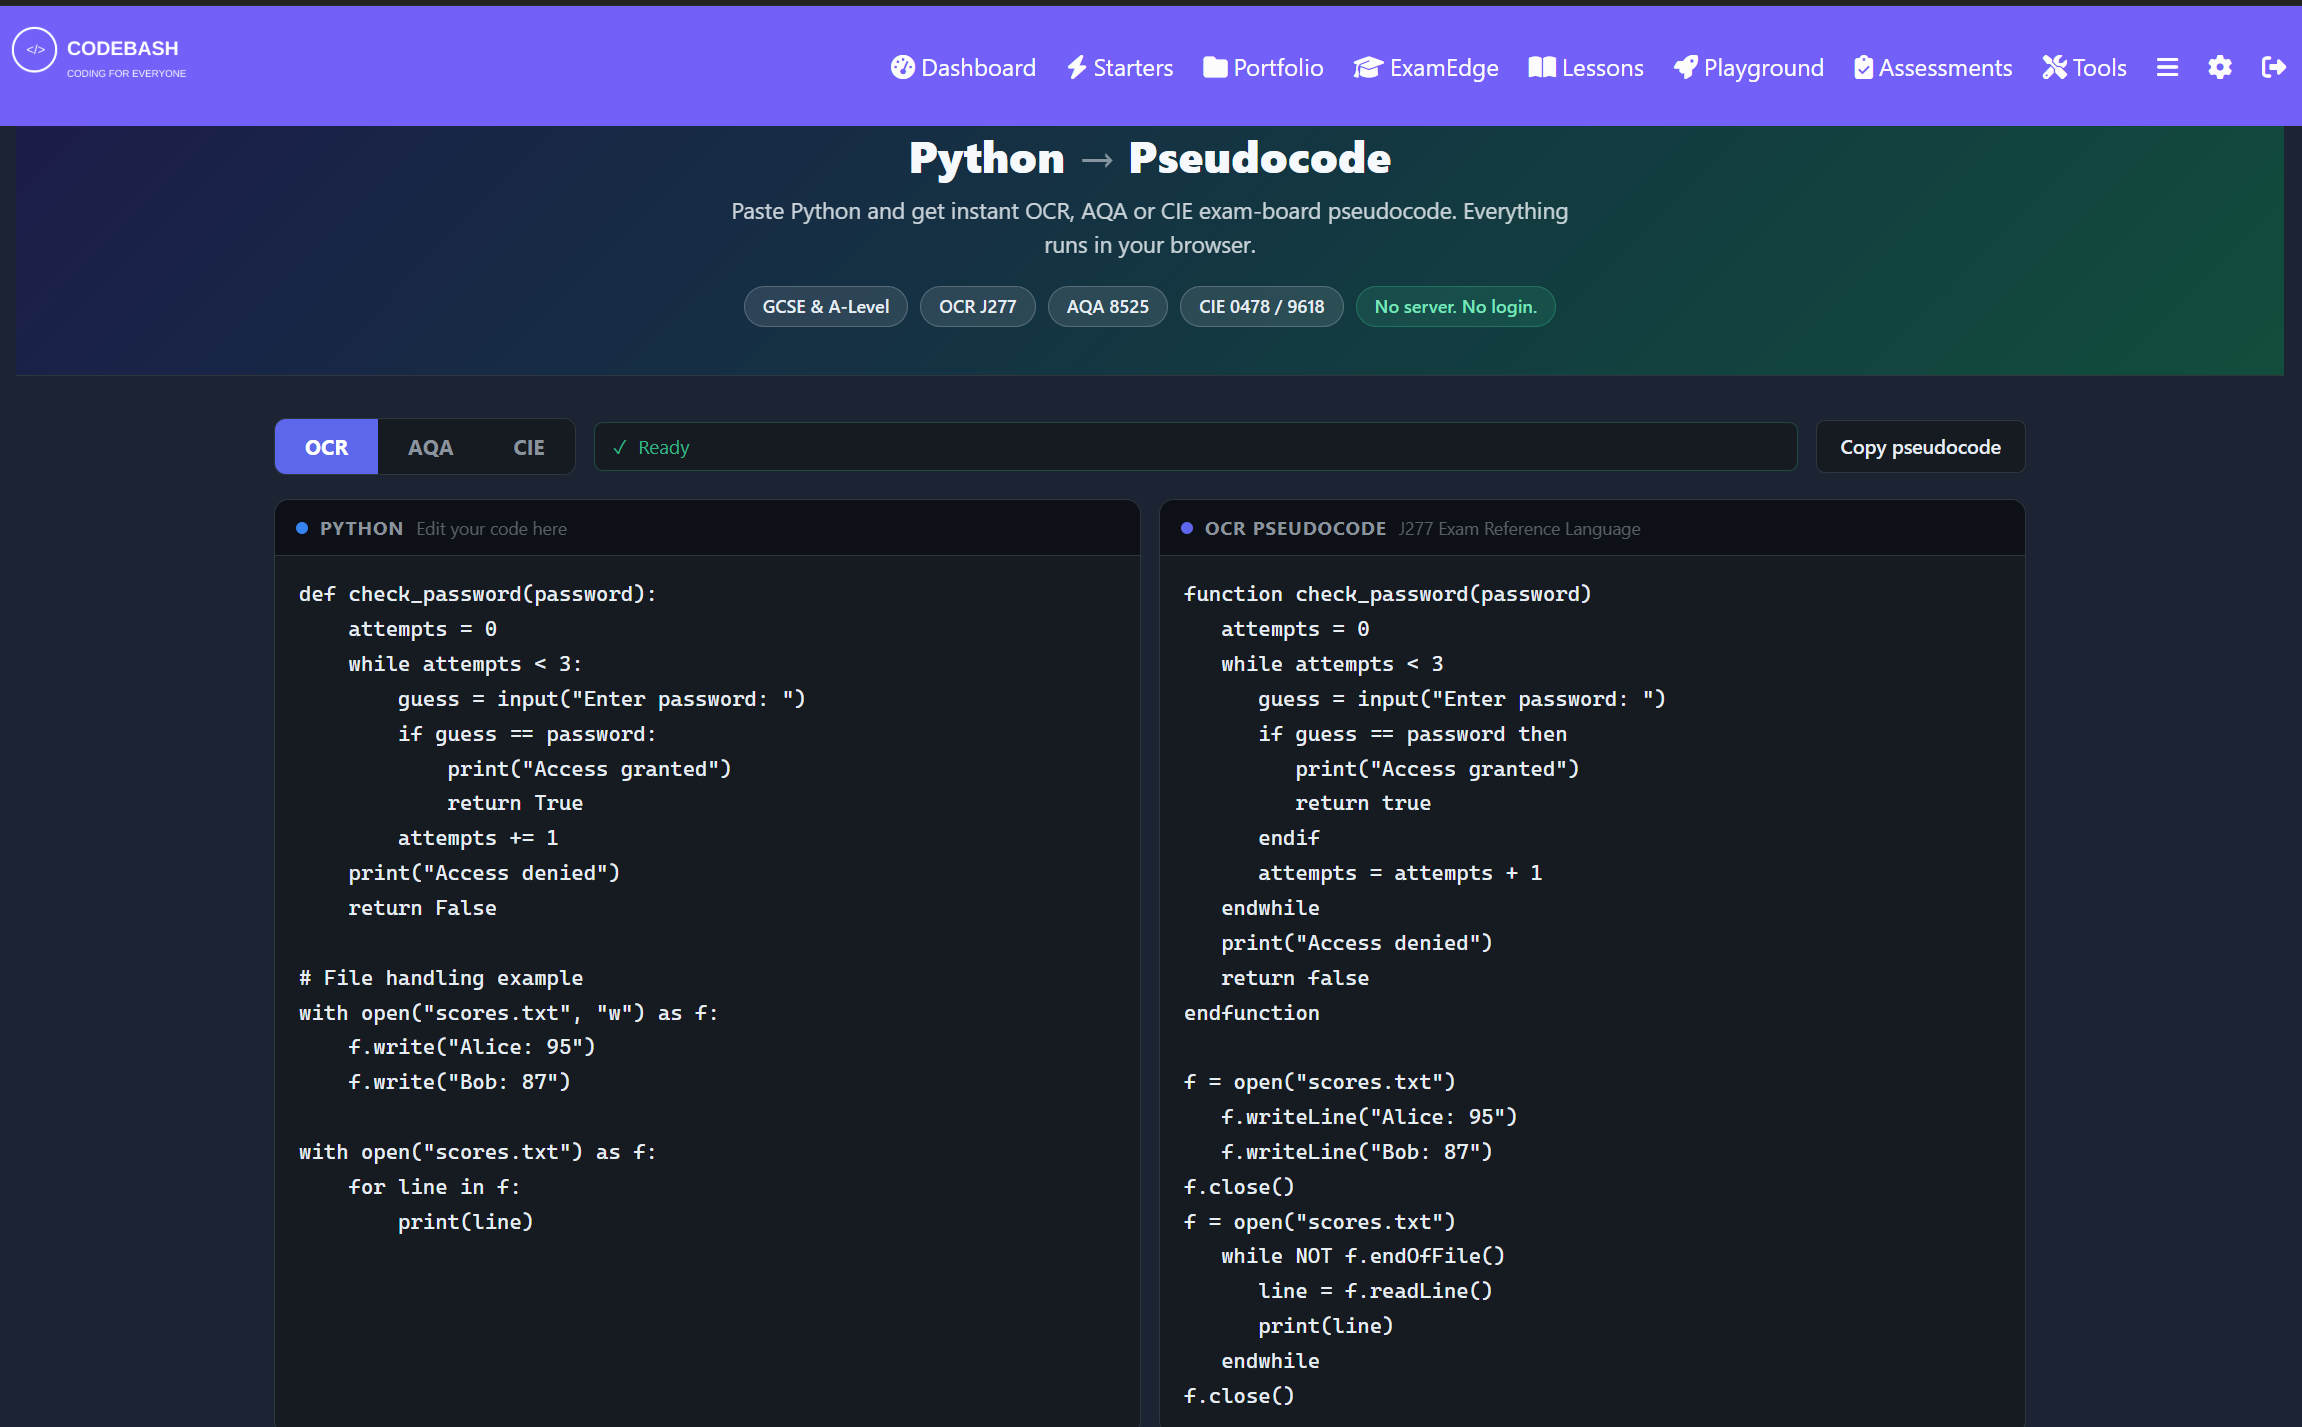2302x1427 pixels.
Task: Click the CODEBASH brand text
Action: (x=123, y=48)
